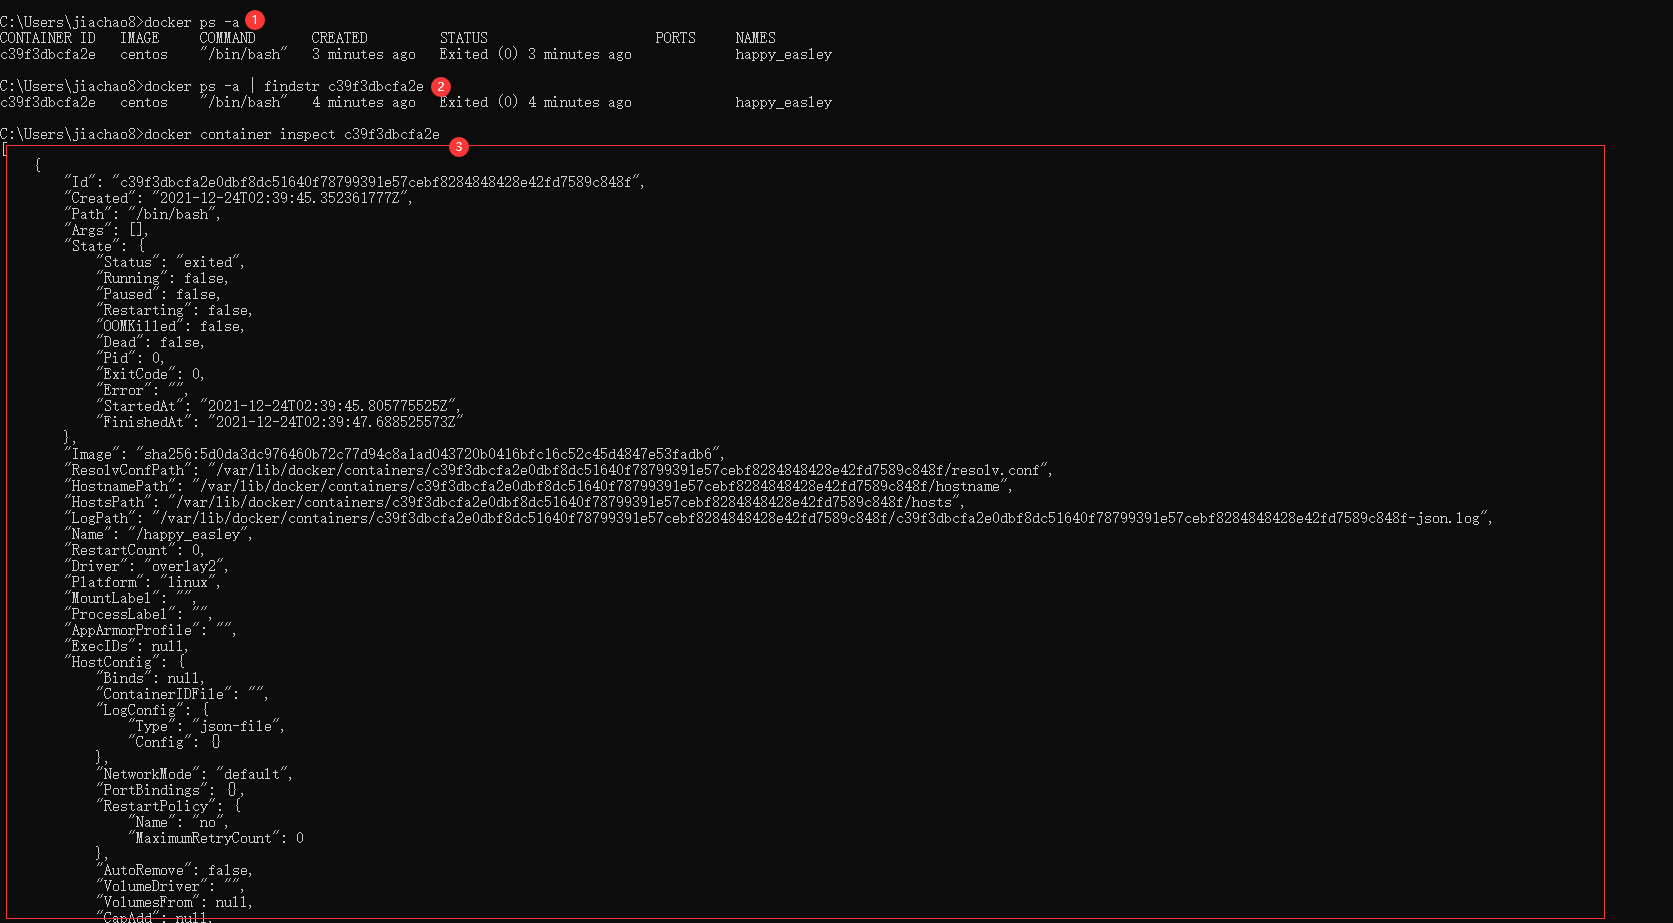1673x923 pixels.
Task: Click the "MountLabel" line
Action: (x=131, y=598)
